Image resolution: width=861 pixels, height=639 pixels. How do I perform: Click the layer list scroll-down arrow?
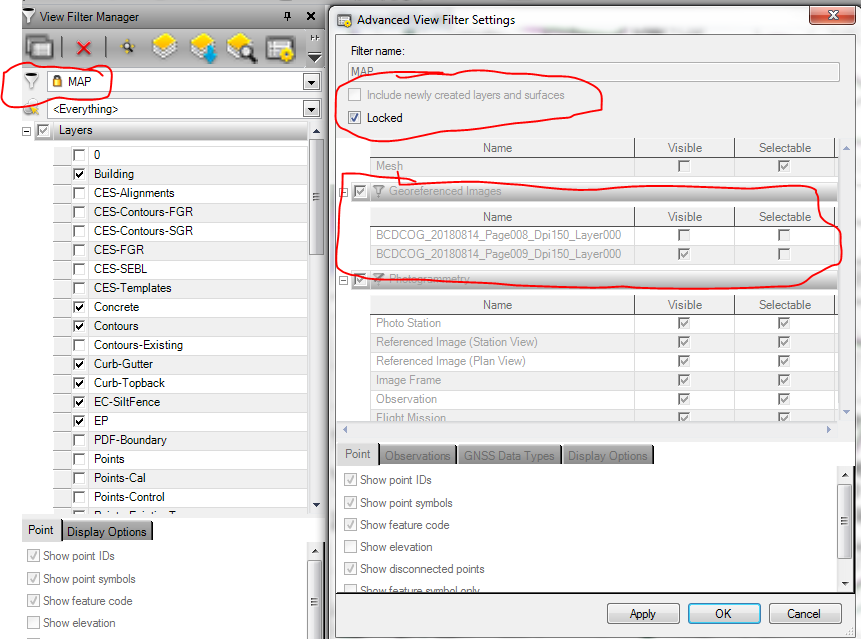click(316, 505)
